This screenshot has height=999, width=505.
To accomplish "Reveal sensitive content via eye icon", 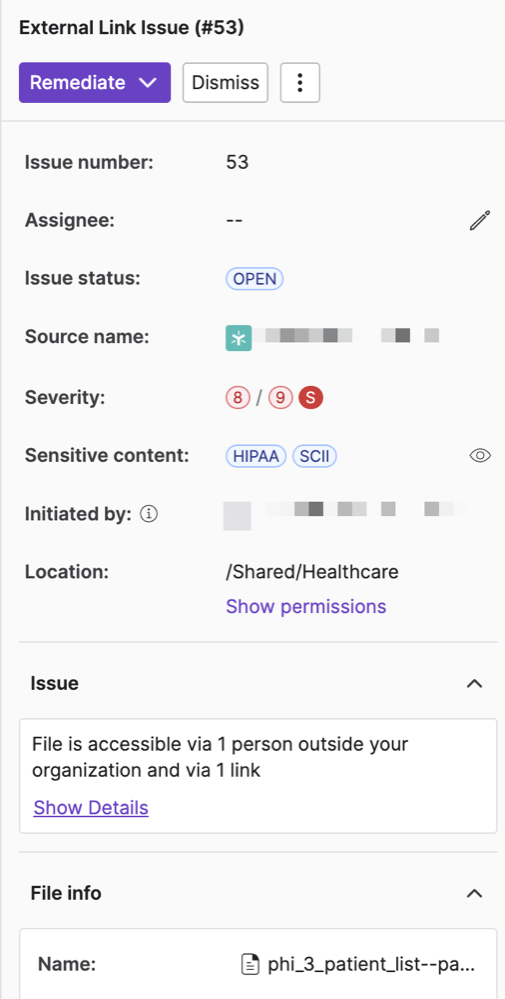I will (480, 456).
